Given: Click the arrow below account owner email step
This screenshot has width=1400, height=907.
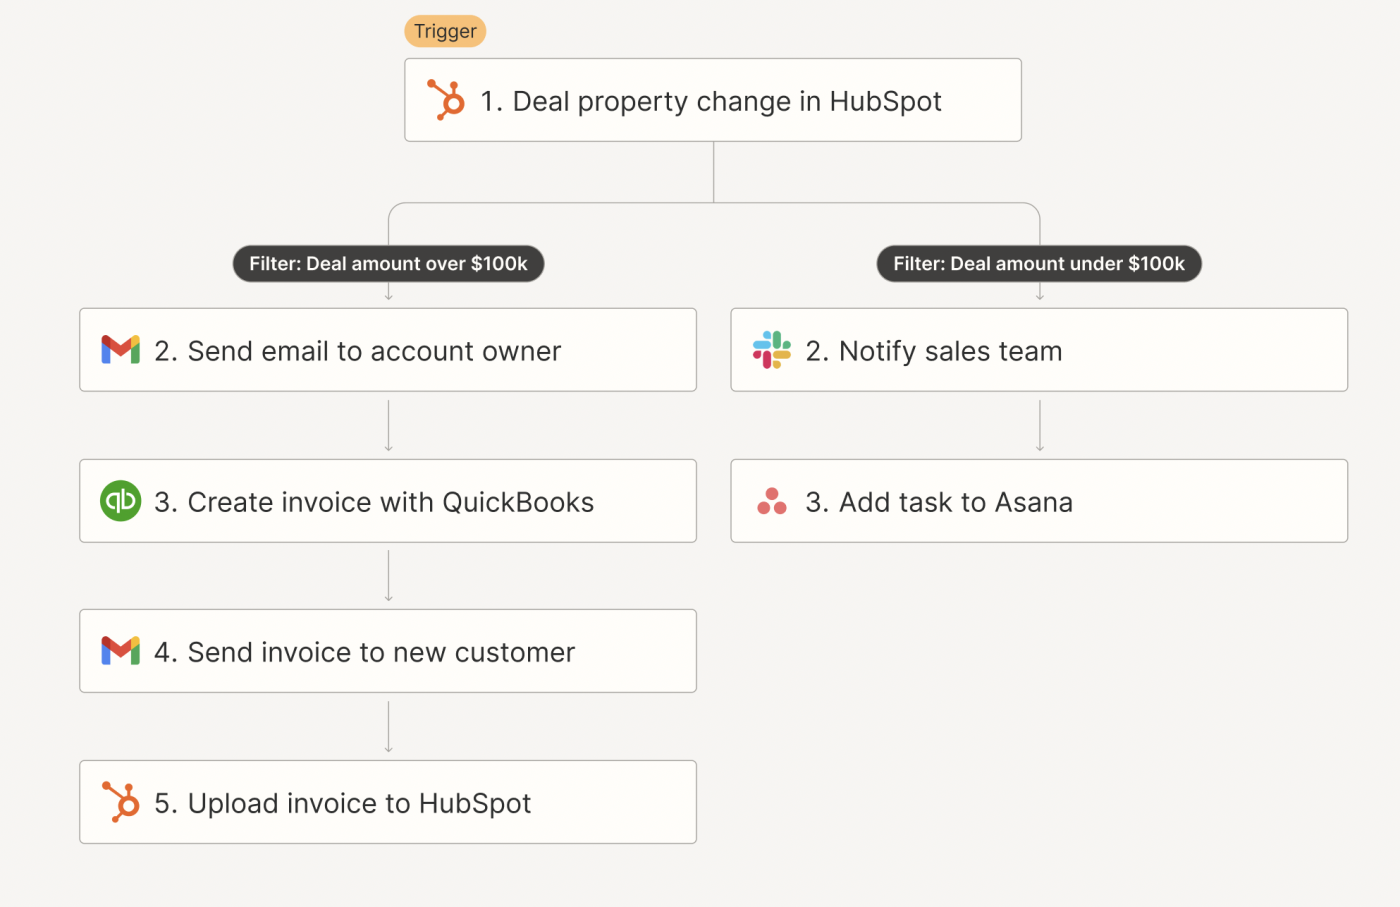Looking at the screenshot, I should click(389, 426).
